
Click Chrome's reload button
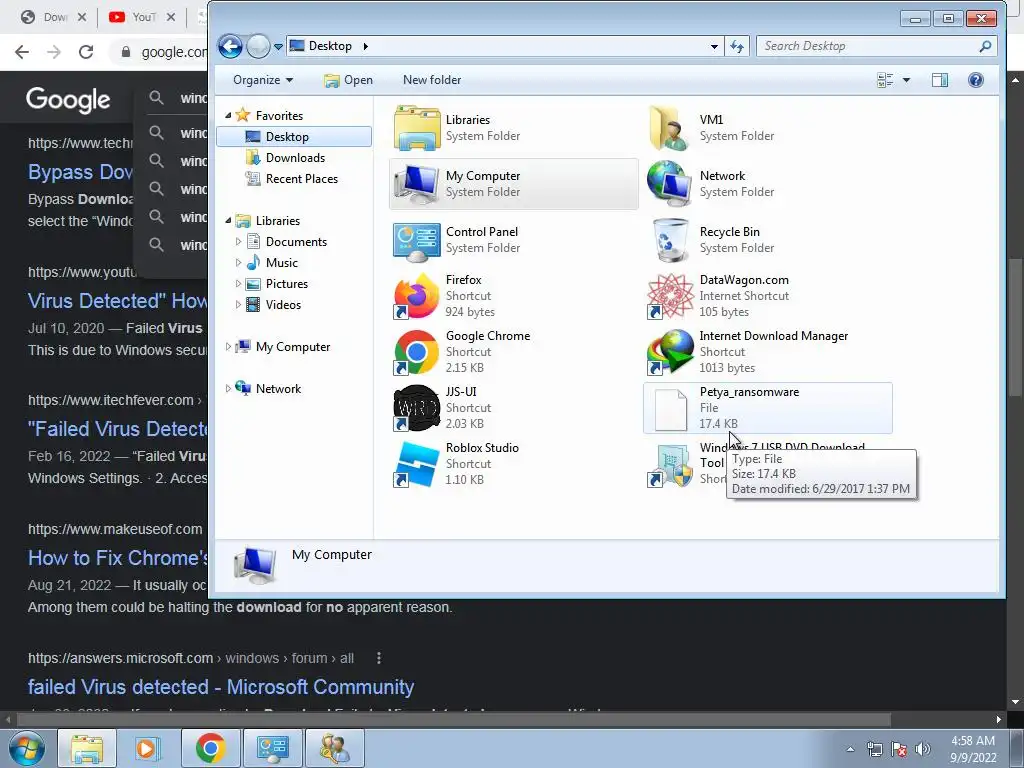click(86, 52)
